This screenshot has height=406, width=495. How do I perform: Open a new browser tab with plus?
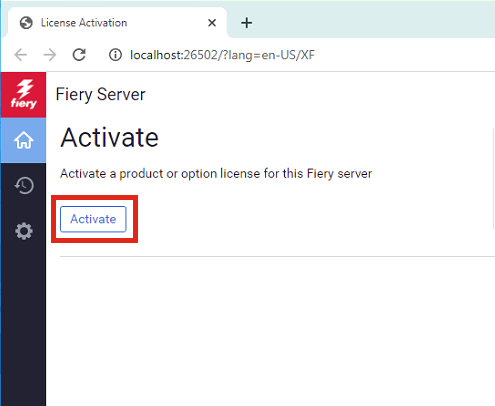click(x=247, y=23)
